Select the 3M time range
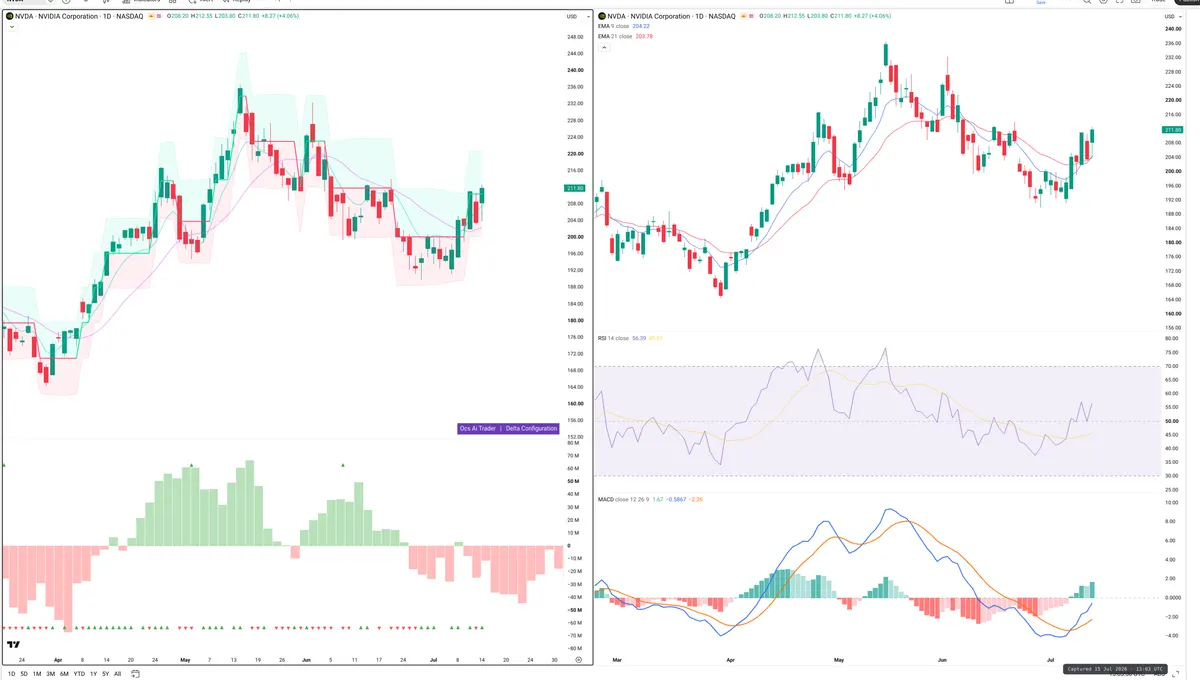 [50, 674]
